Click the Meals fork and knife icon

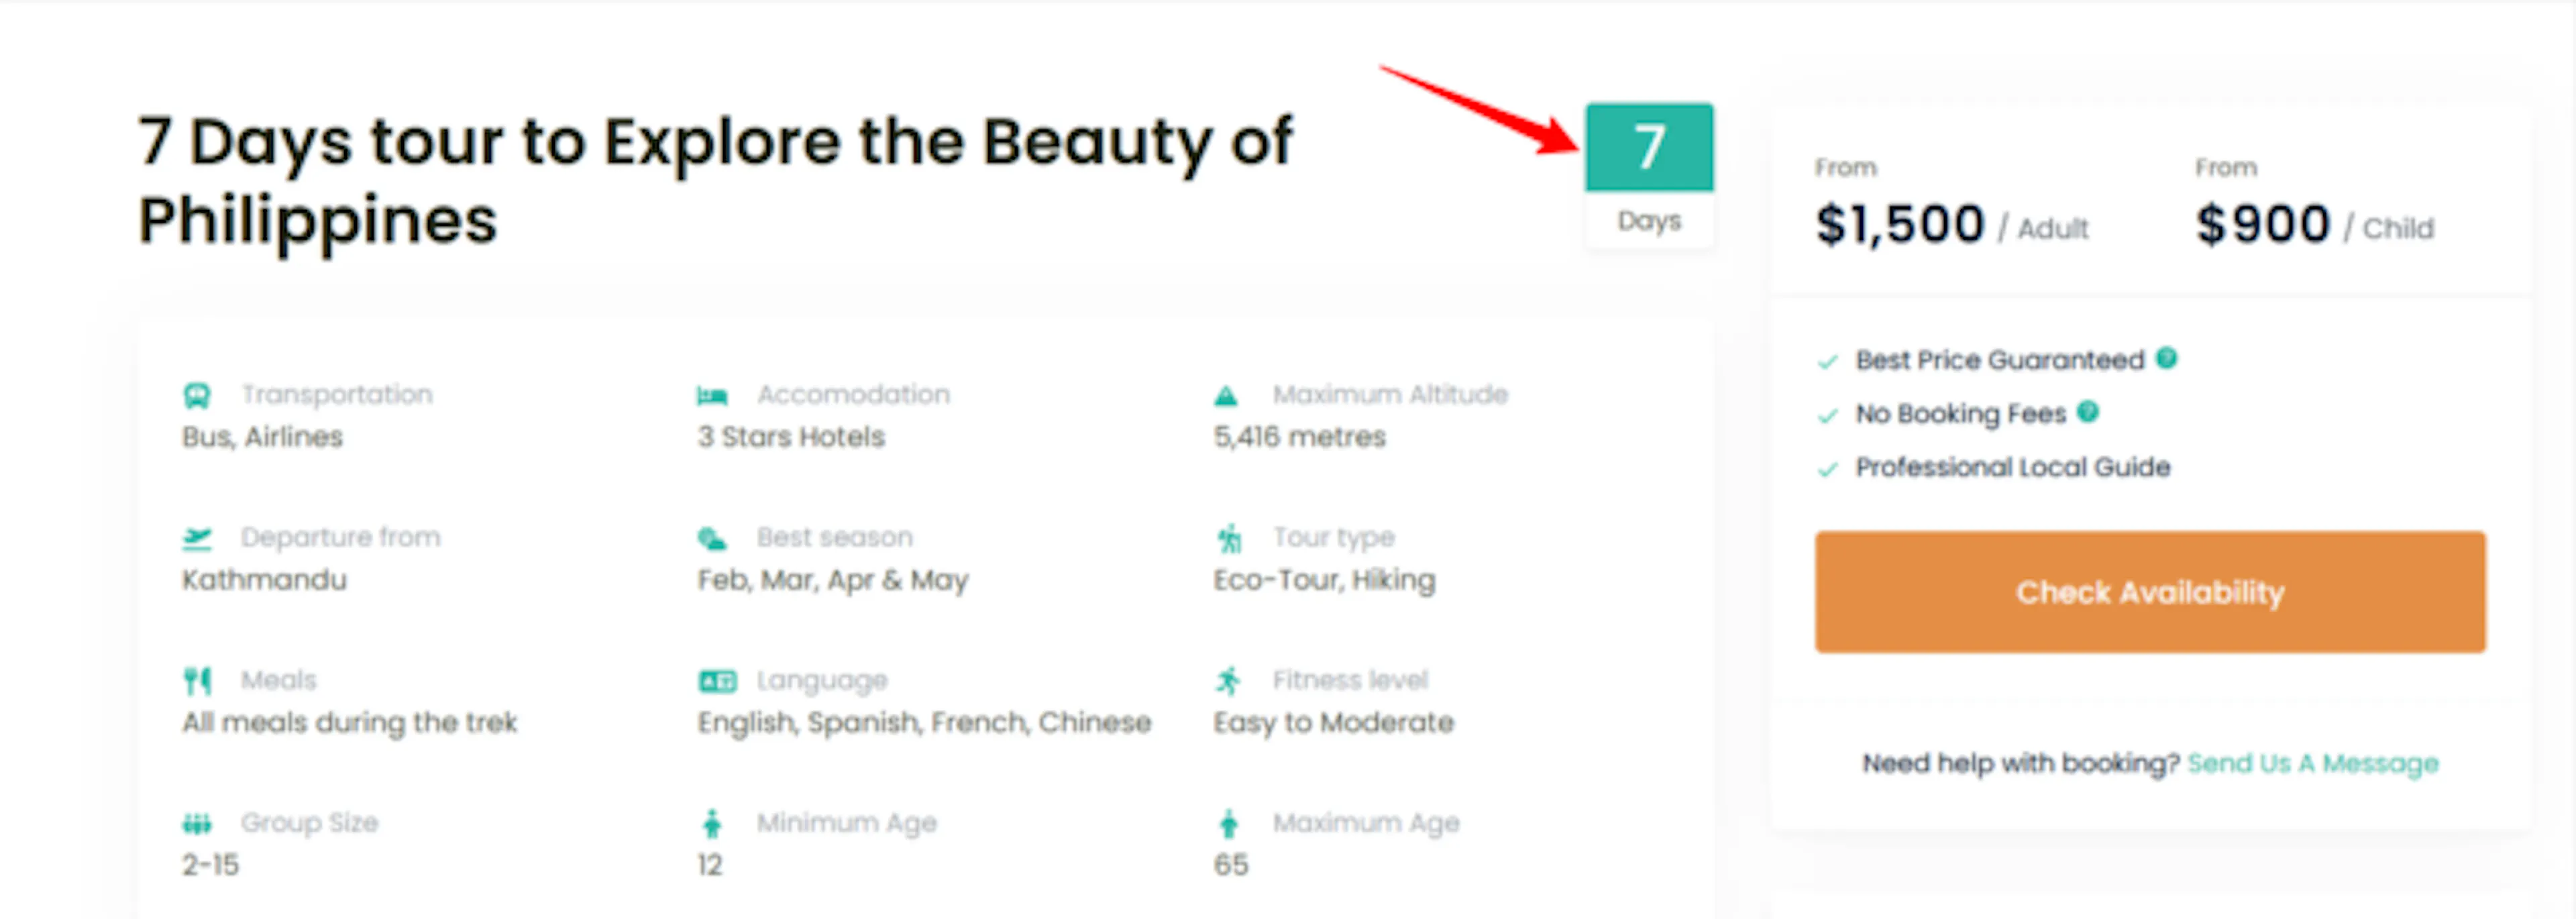197,681
